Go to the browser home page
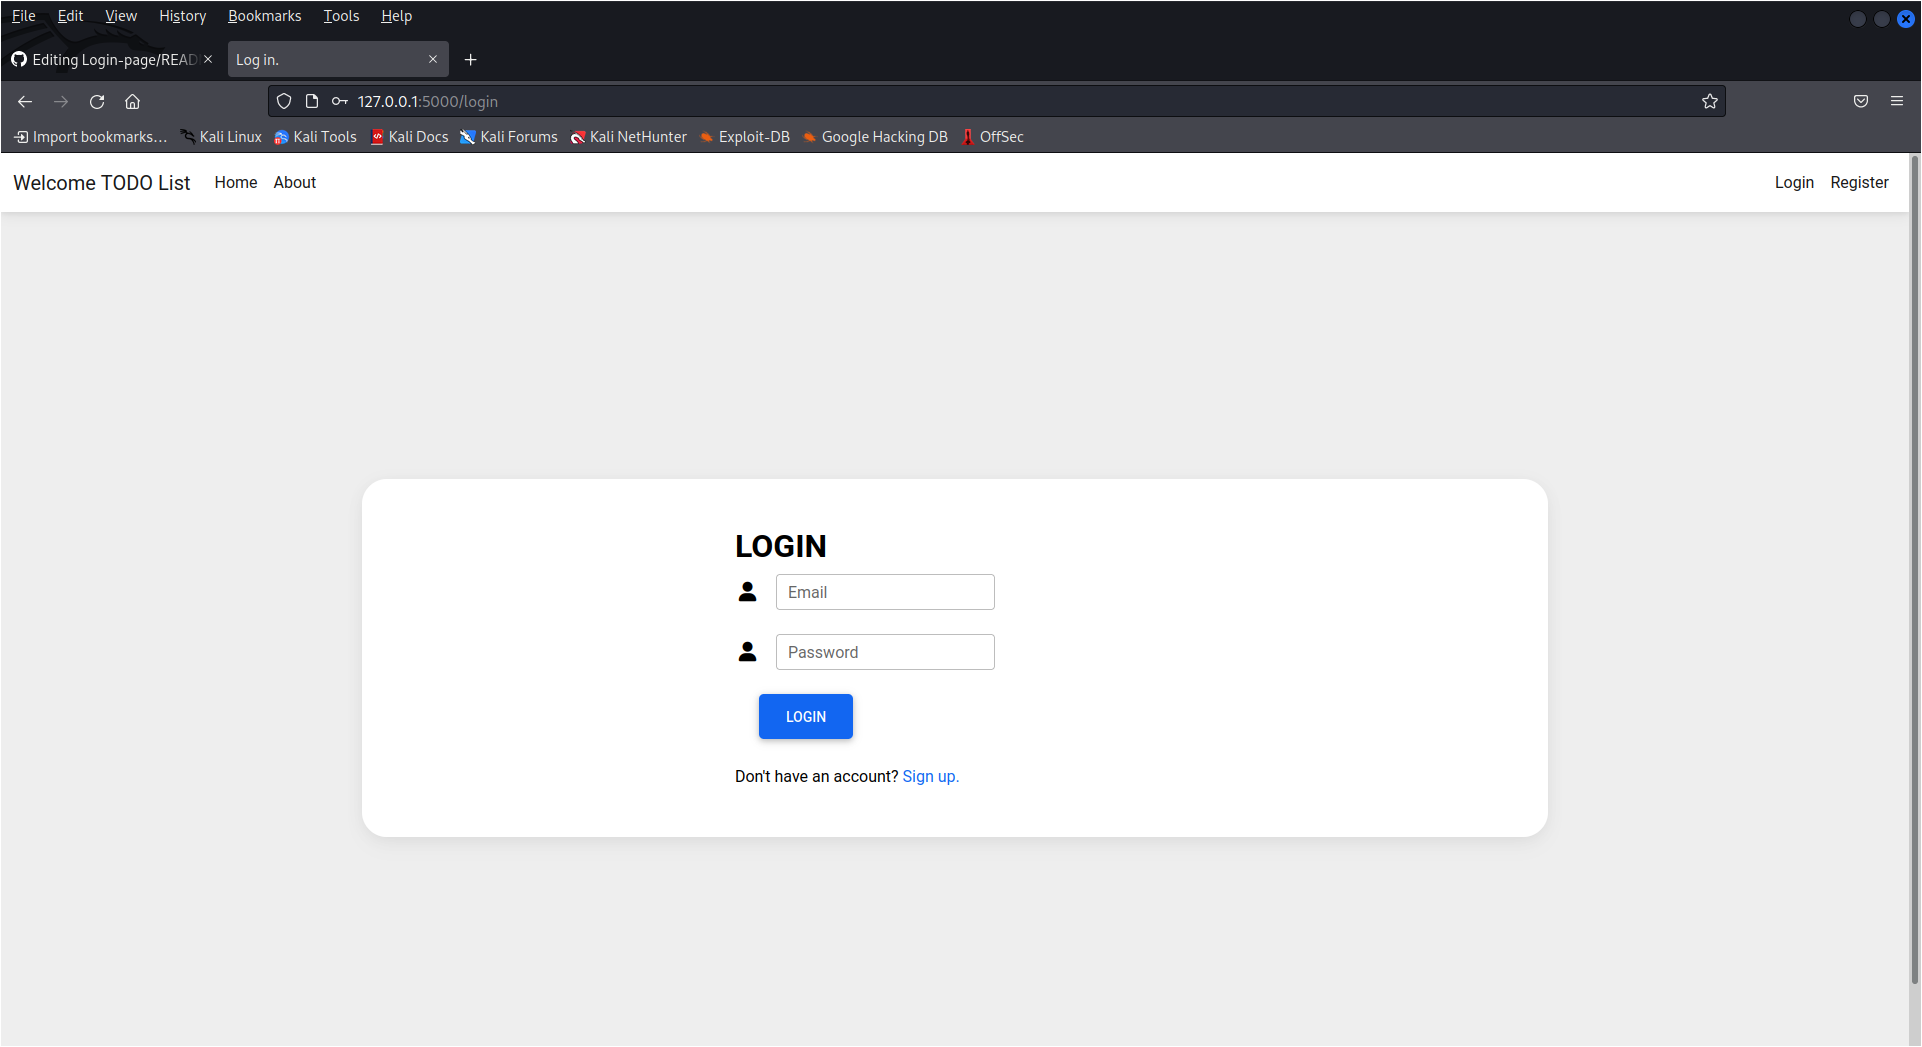1922x1047 pixels. click(x=132, y=101)
